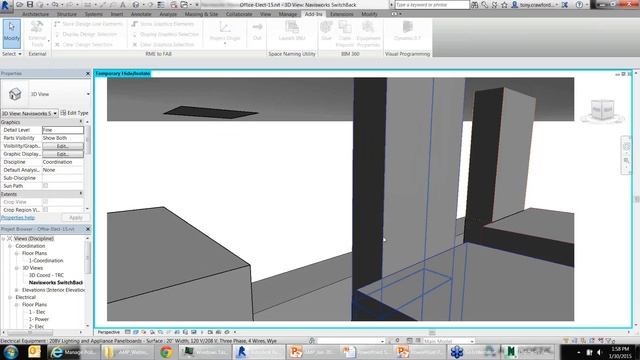The image size is (640, 360).
Task: Select '1 - Power' floor plan in Project Browser
Action: 38,319
